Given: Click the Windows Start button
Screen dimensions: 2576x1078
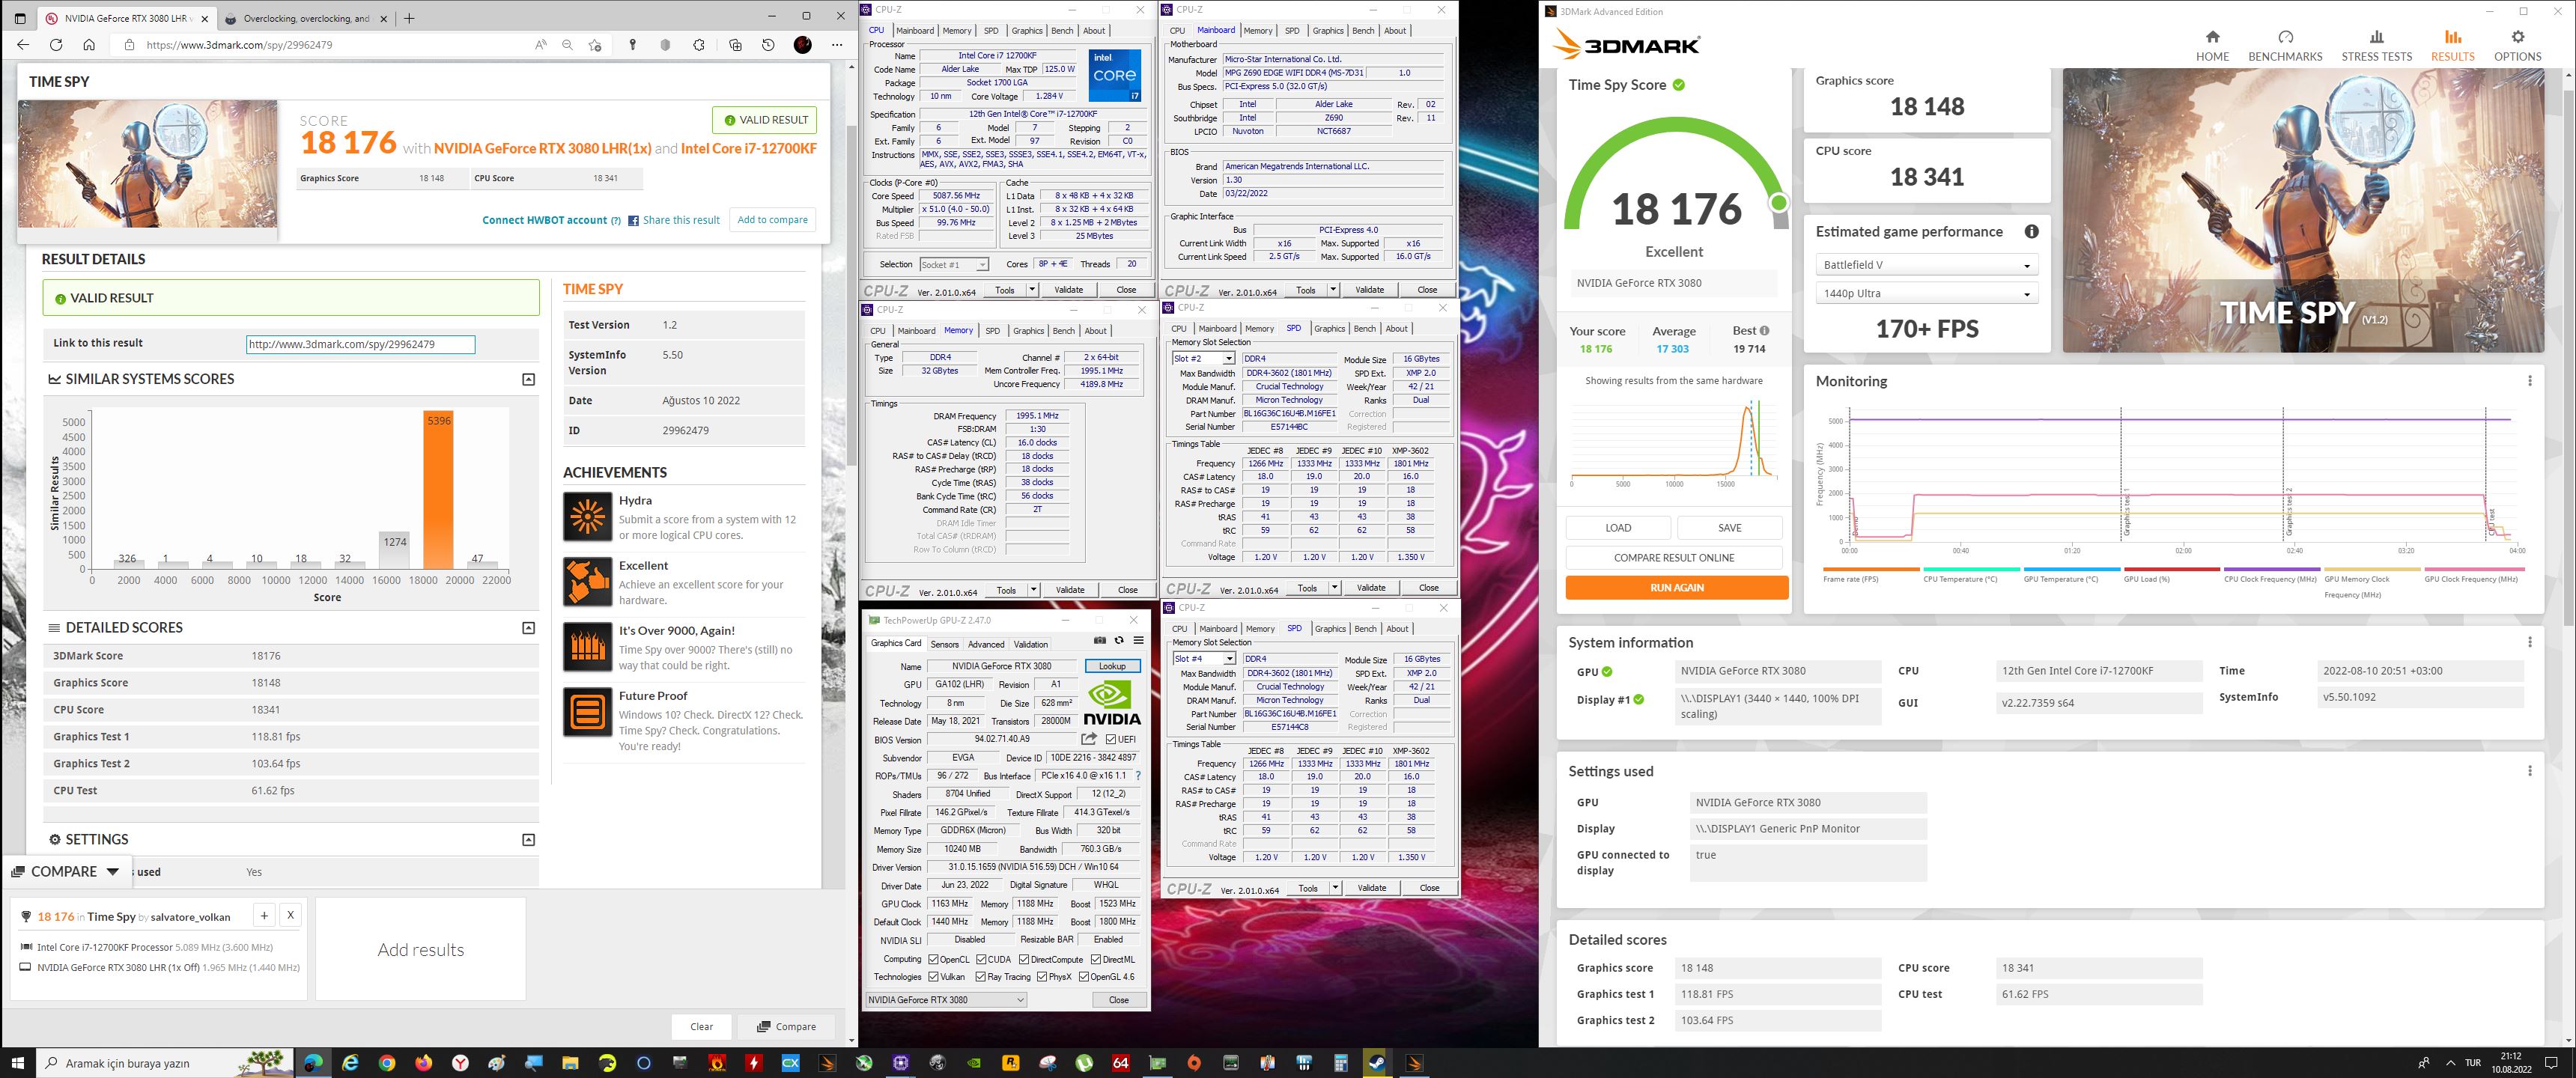Looking at the screenshot, I should click(x=18, y=1063).
